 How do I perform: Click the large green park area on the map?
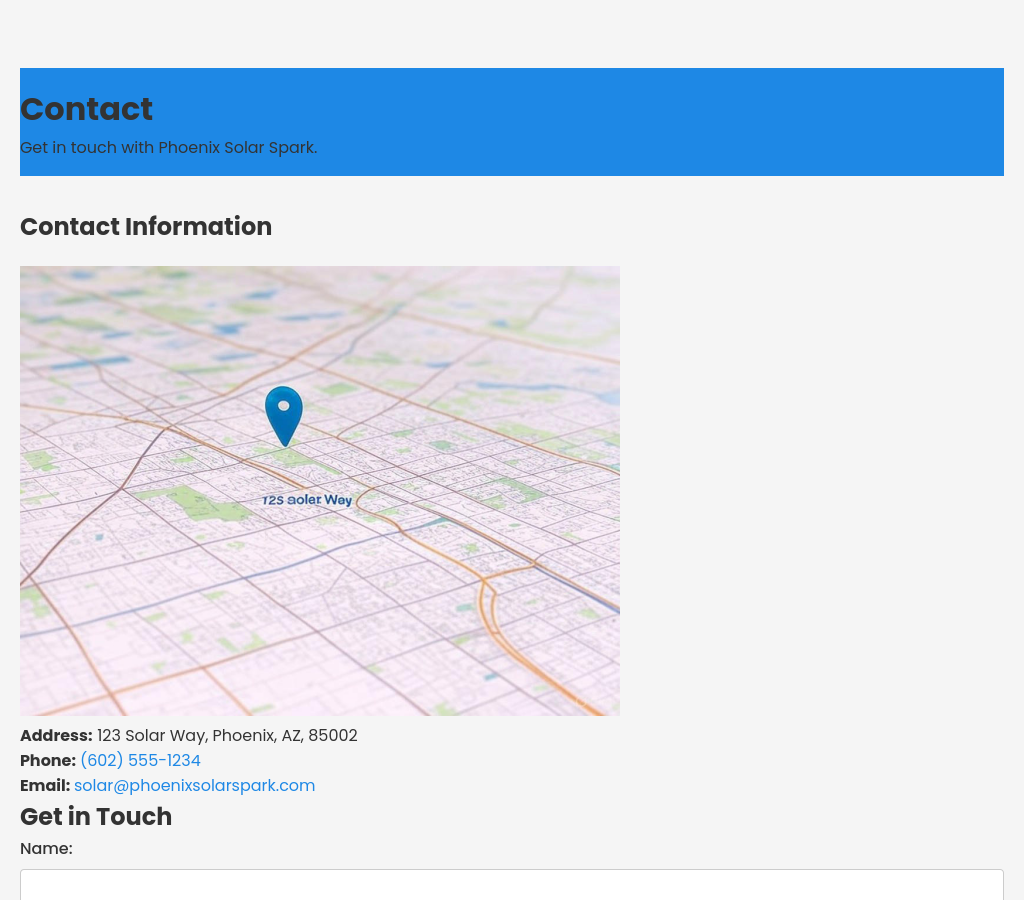point(195,501)
